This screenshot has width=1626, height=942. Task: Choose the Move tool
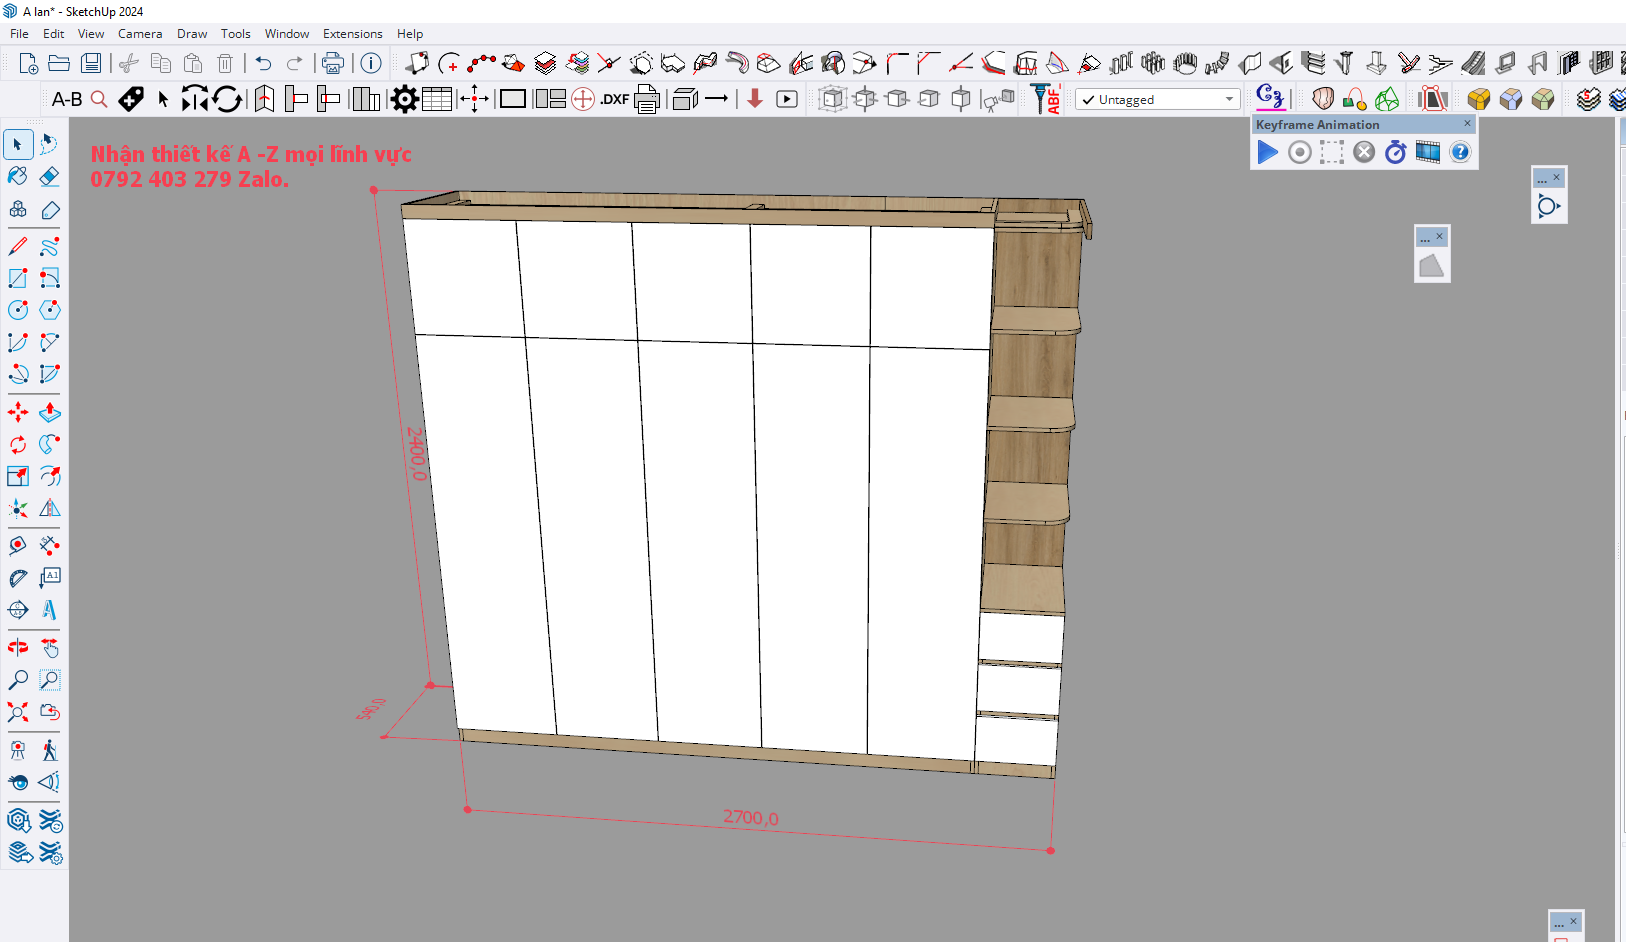pyautogui.click(x=18, y=412)
